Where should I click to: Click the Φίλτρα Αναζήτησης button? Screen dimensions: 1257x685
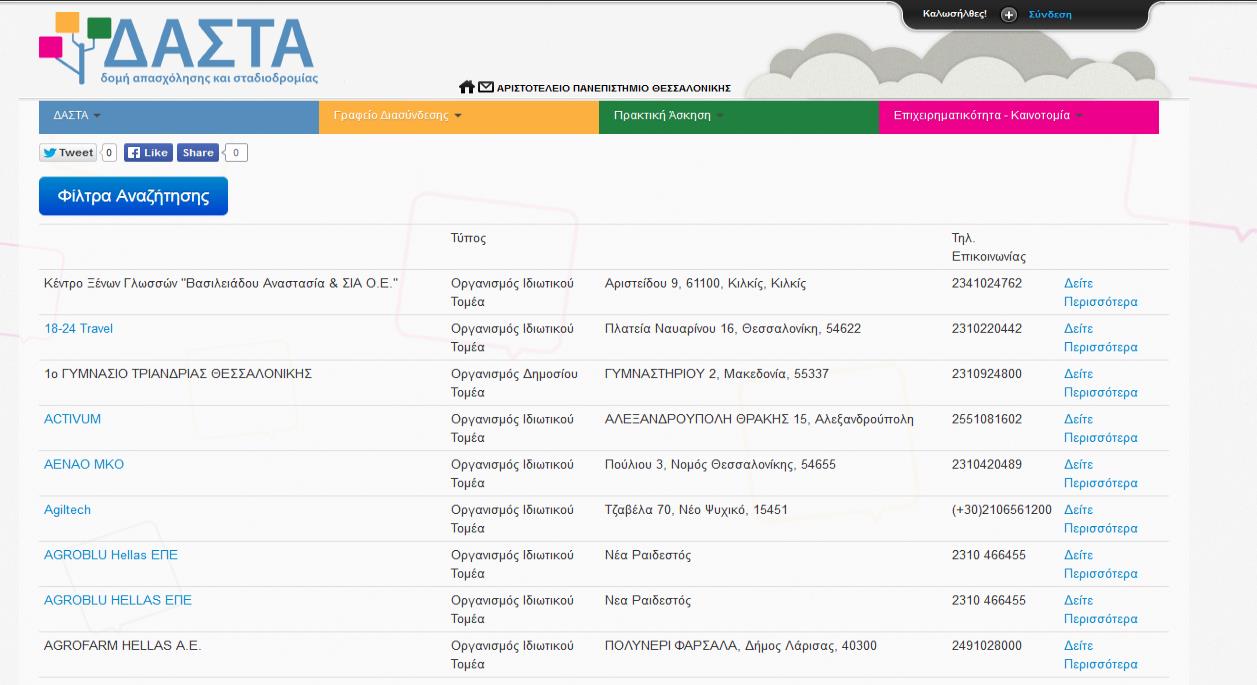click(133, 196)
